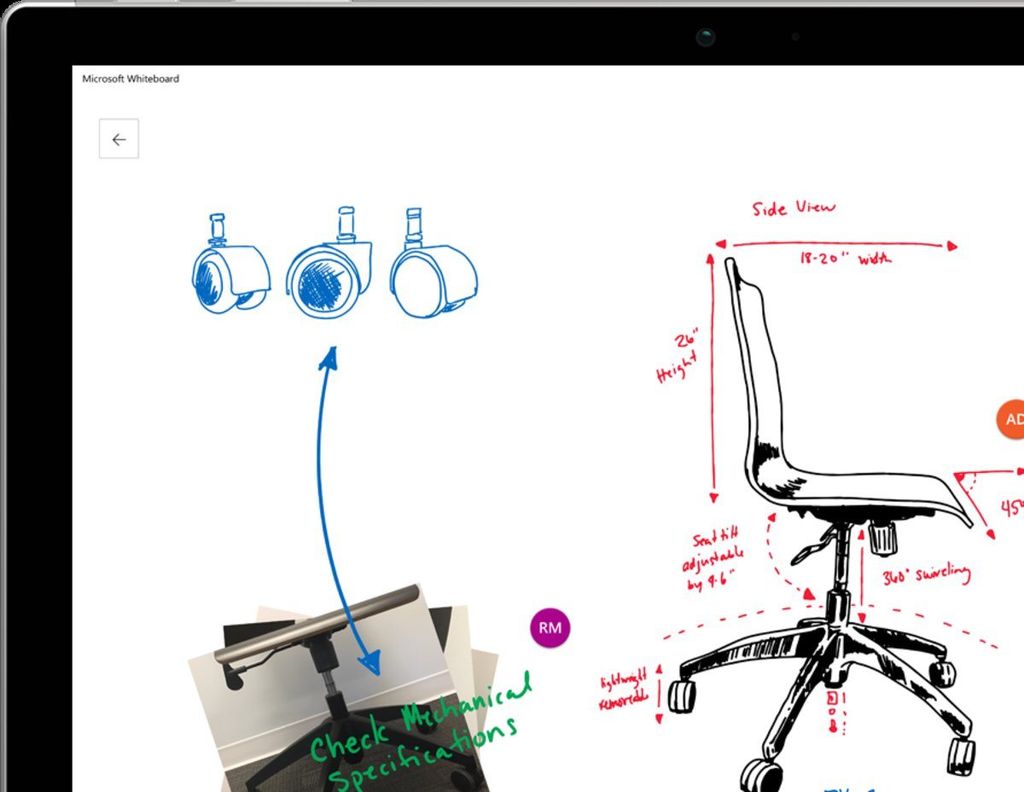Click the Microsoft Whiteboard title text
1024x792 pixels.
[x=132, y=78]
